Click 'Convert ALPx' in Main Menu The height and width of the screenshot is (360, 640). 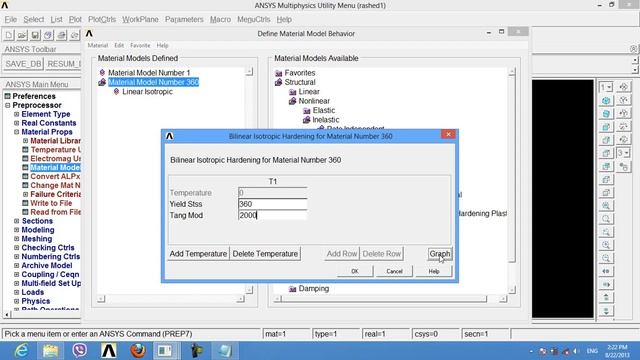[x=55, y=176]
